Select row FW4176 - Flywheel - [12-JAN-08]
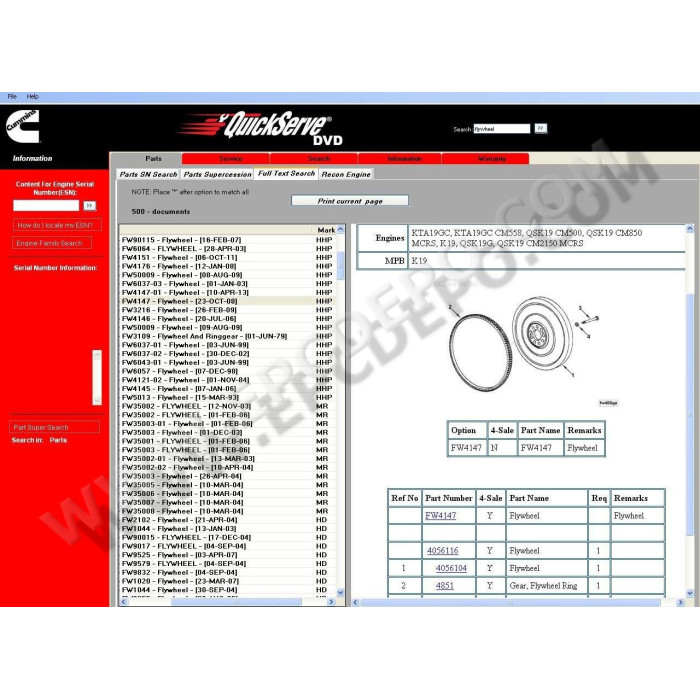Image resolution: width=700 pixels, height=700 pixels. coord(228,266)
